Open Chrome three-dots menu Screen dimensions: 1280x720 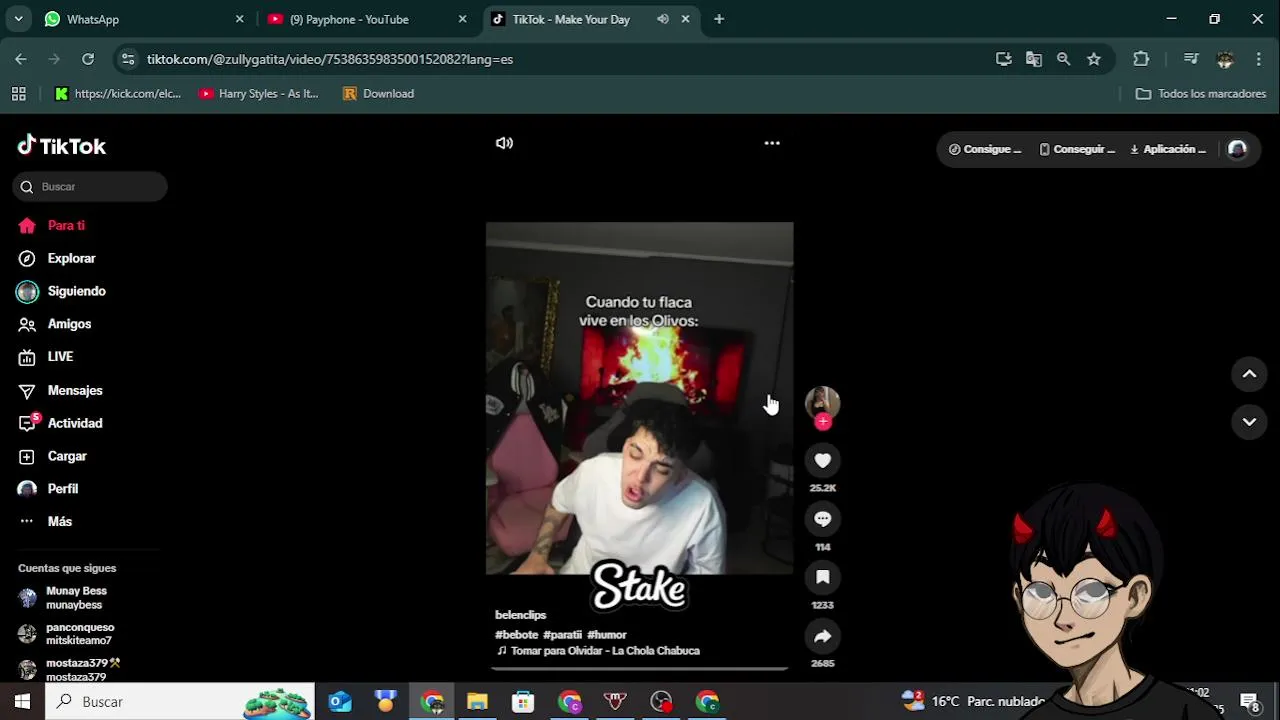1258,59
